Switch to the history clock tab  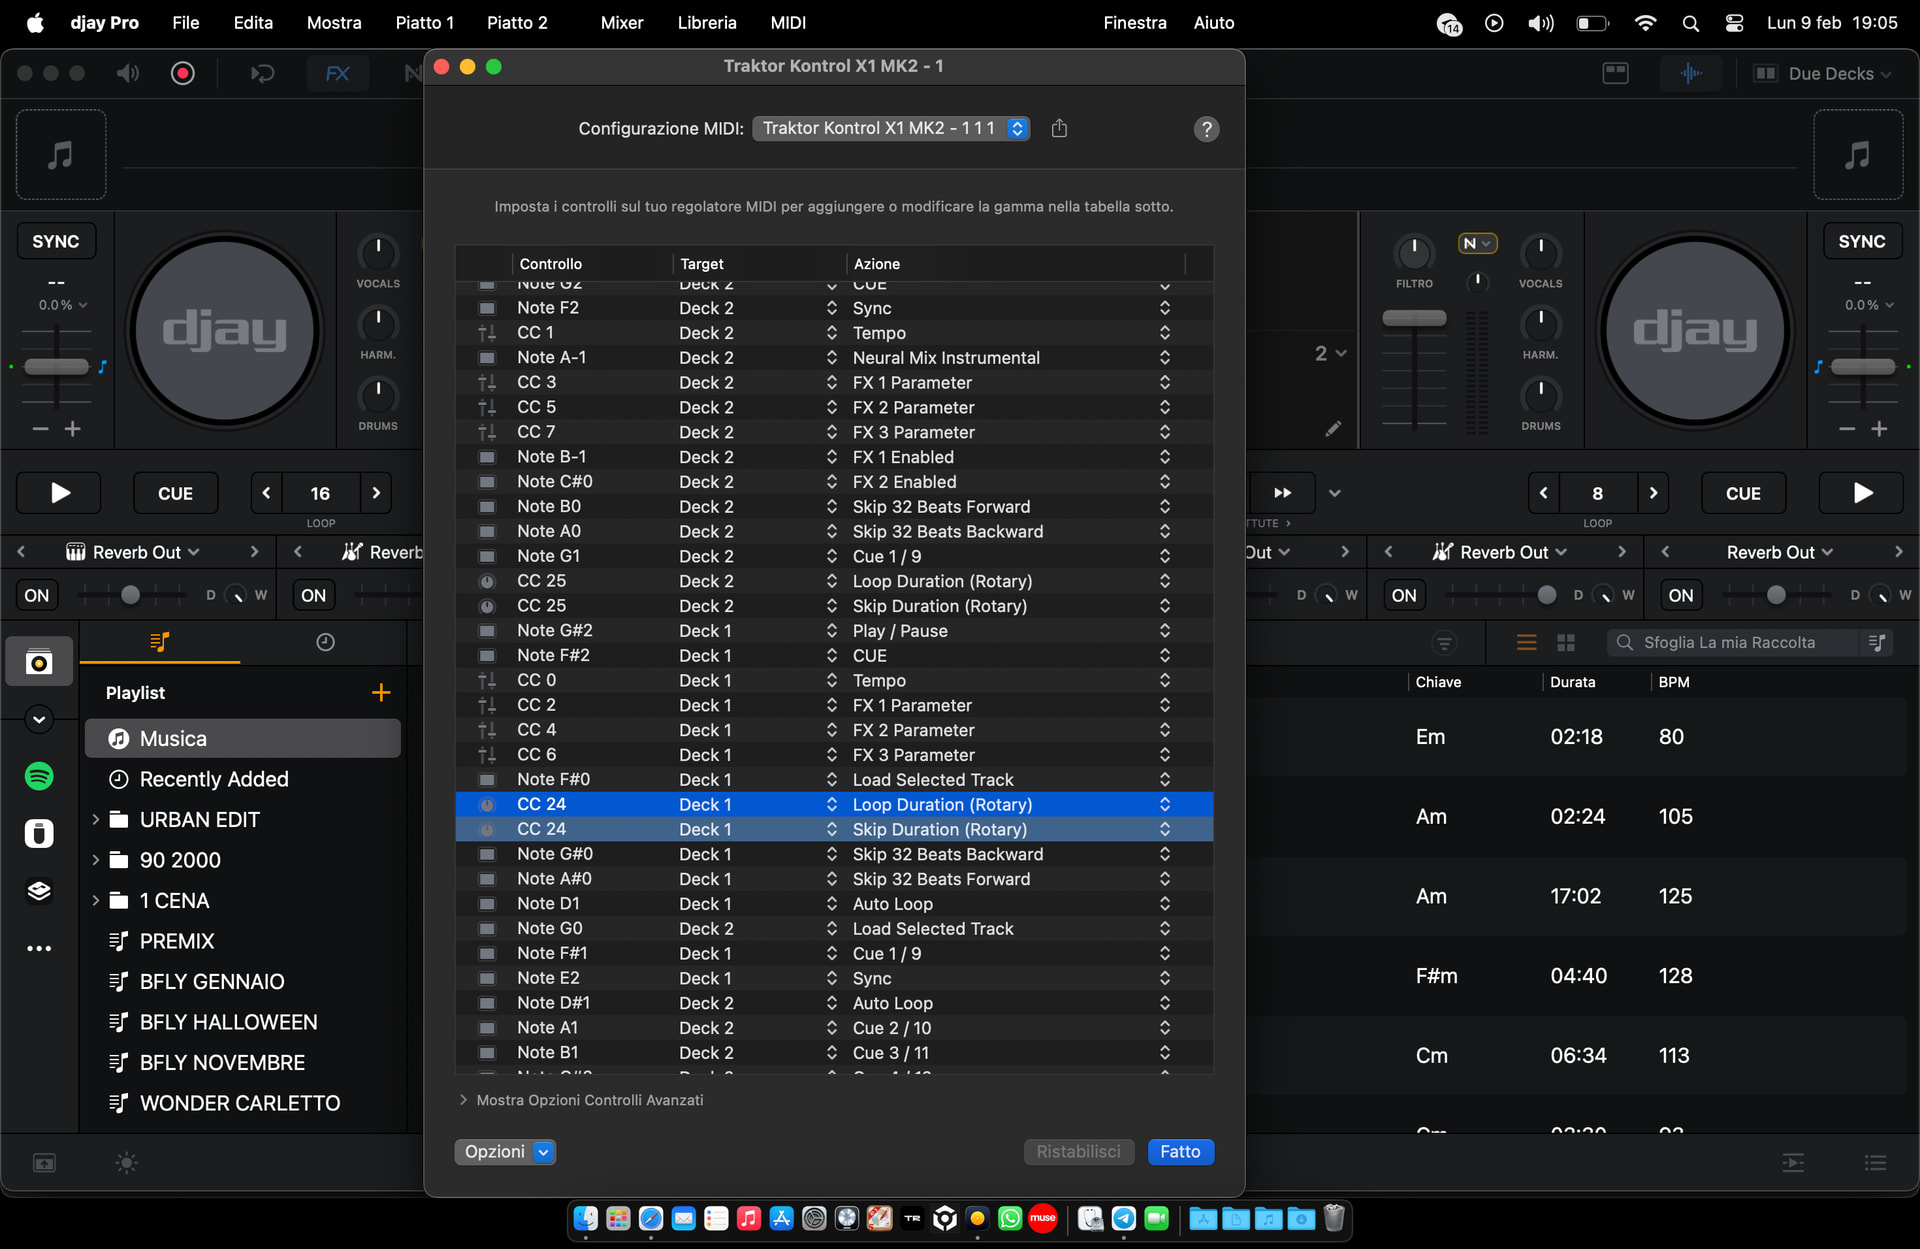pyautogui.click(x=325, y=642)
